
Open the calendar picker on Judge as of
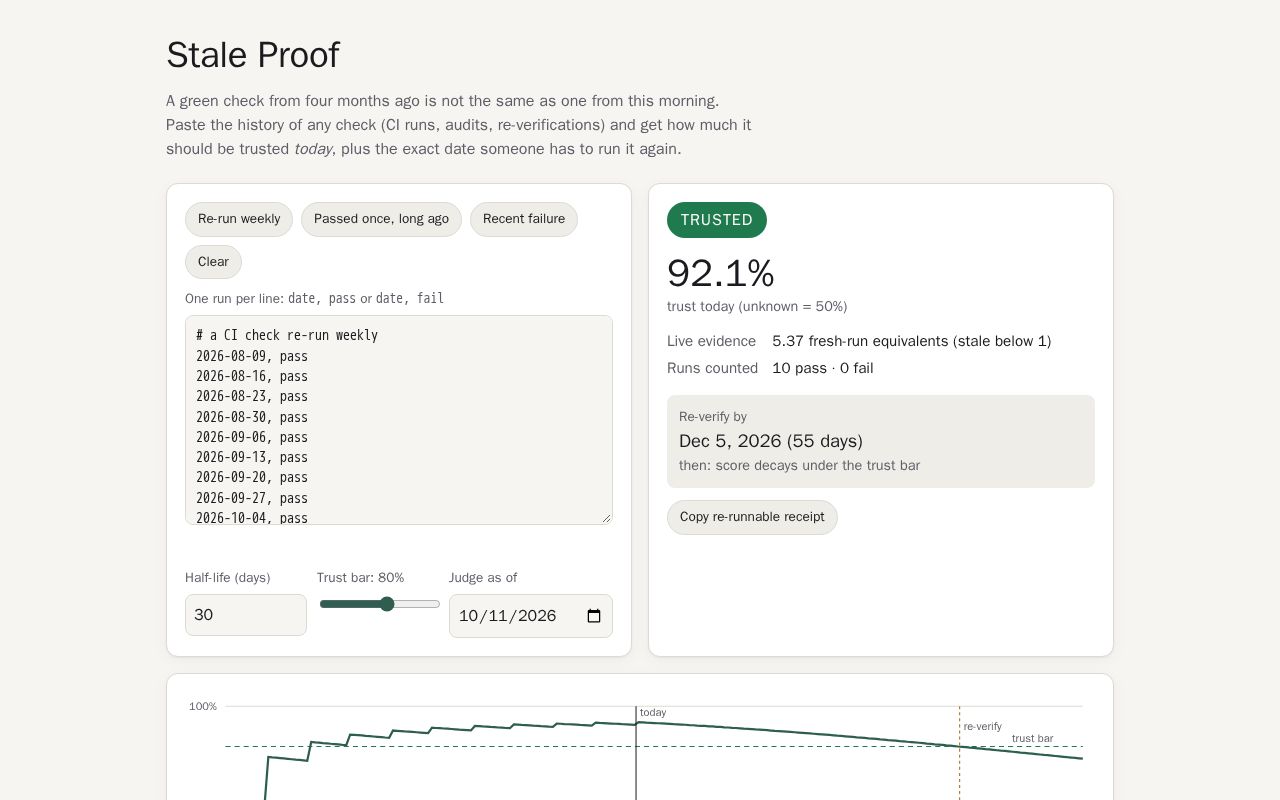pyautogui.click(x=594, y=616)
